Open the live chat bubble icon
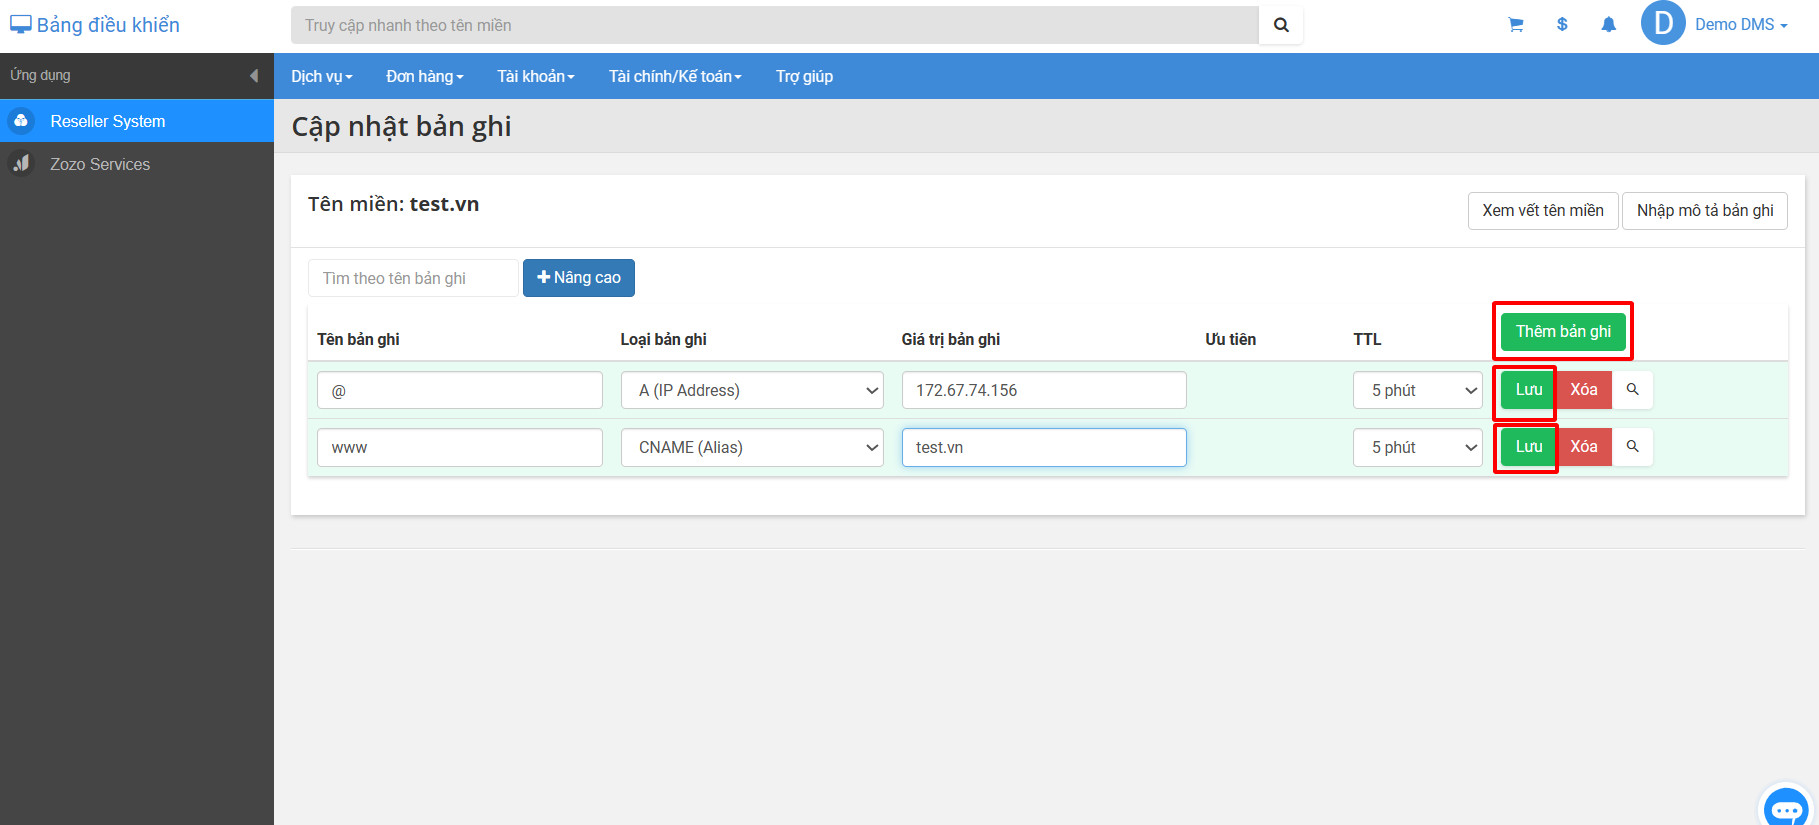1819x825 pixels. 1787,806
